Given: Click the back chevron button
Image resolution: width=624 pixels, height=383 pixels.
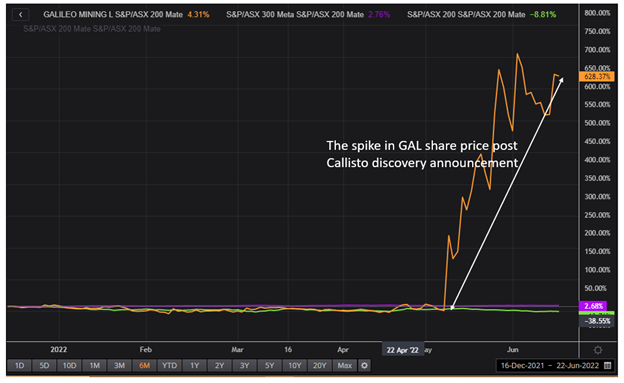Looking at the screenshot, I should (20, 15).
